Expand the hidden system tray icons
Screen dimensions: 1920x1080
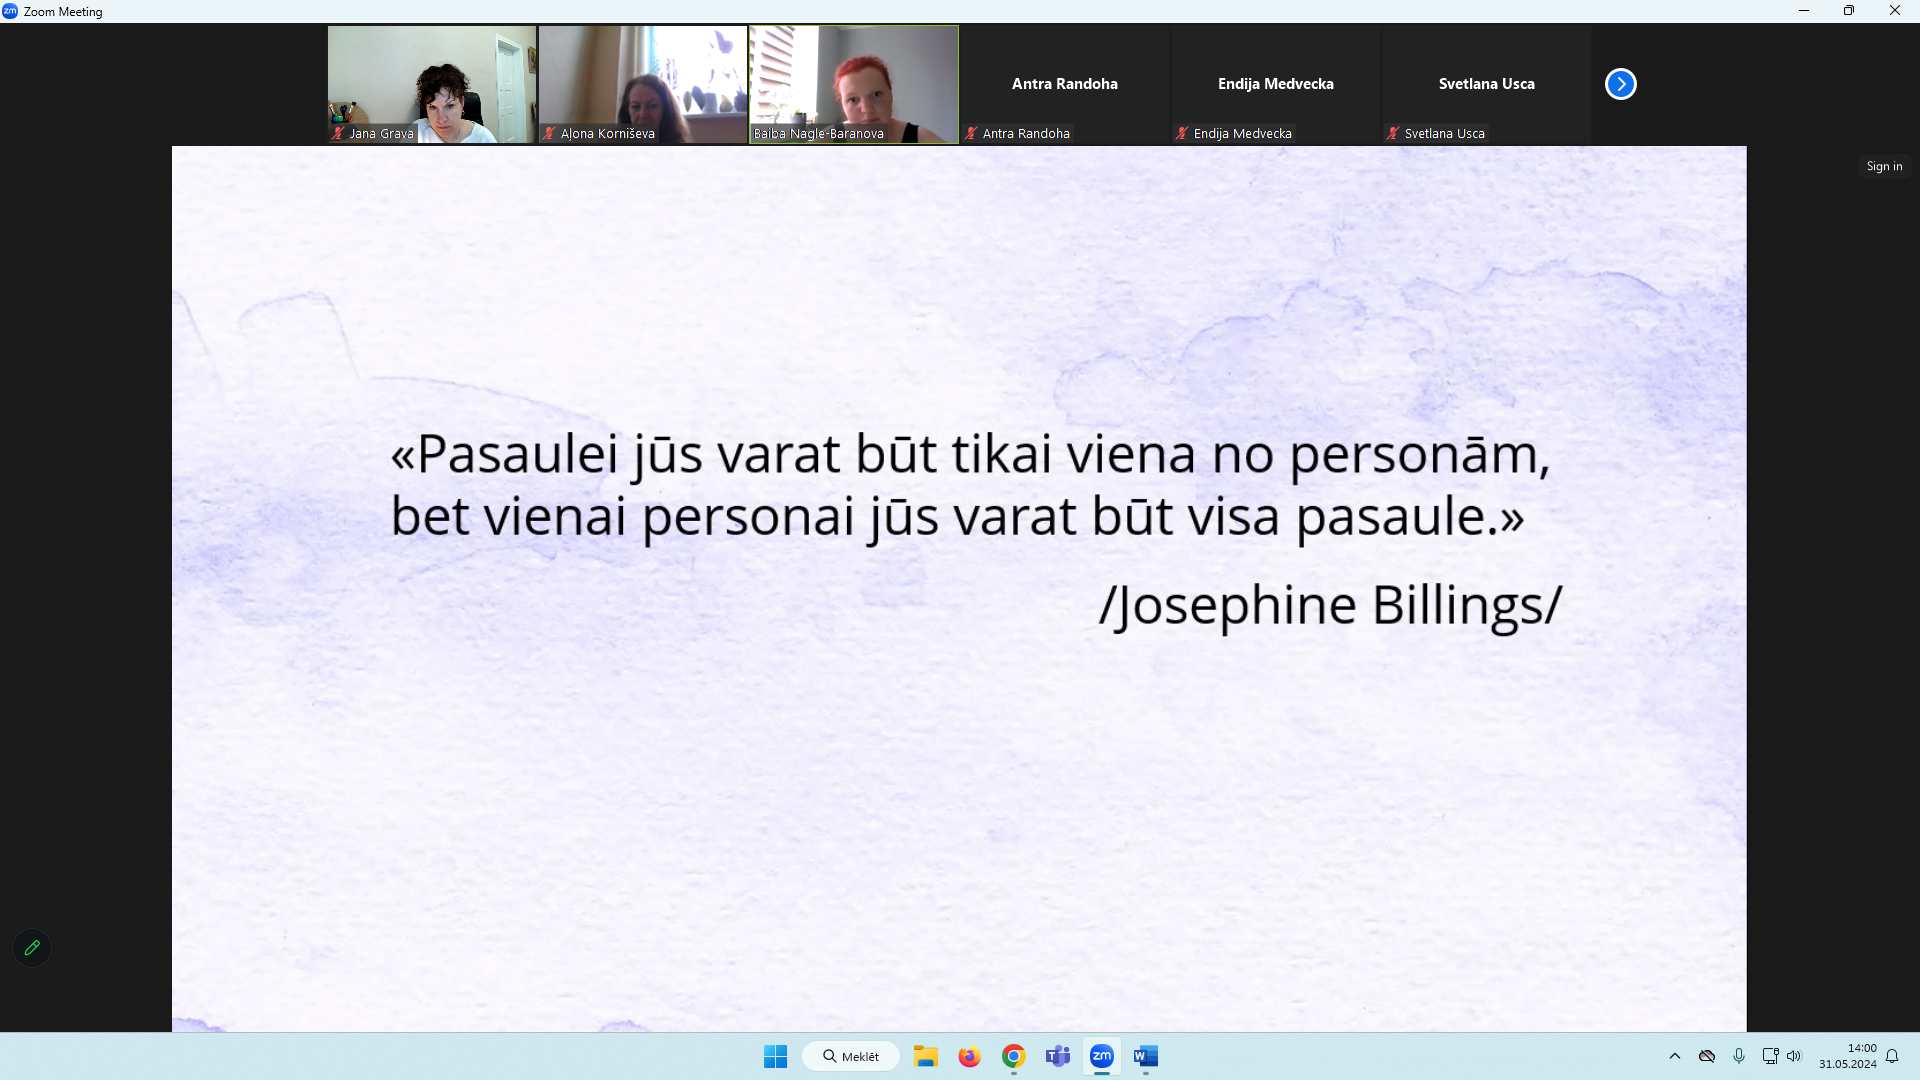pos(1674,1056)
